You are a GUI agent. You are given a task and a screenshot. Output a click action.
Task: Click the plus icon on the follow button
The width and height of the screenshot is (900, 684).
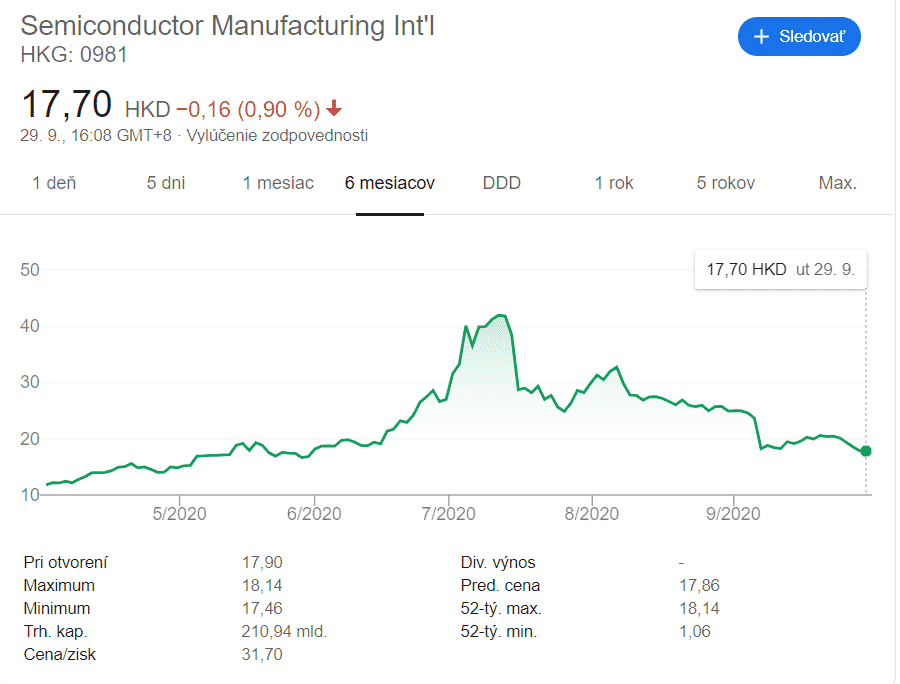coord(762,37)
